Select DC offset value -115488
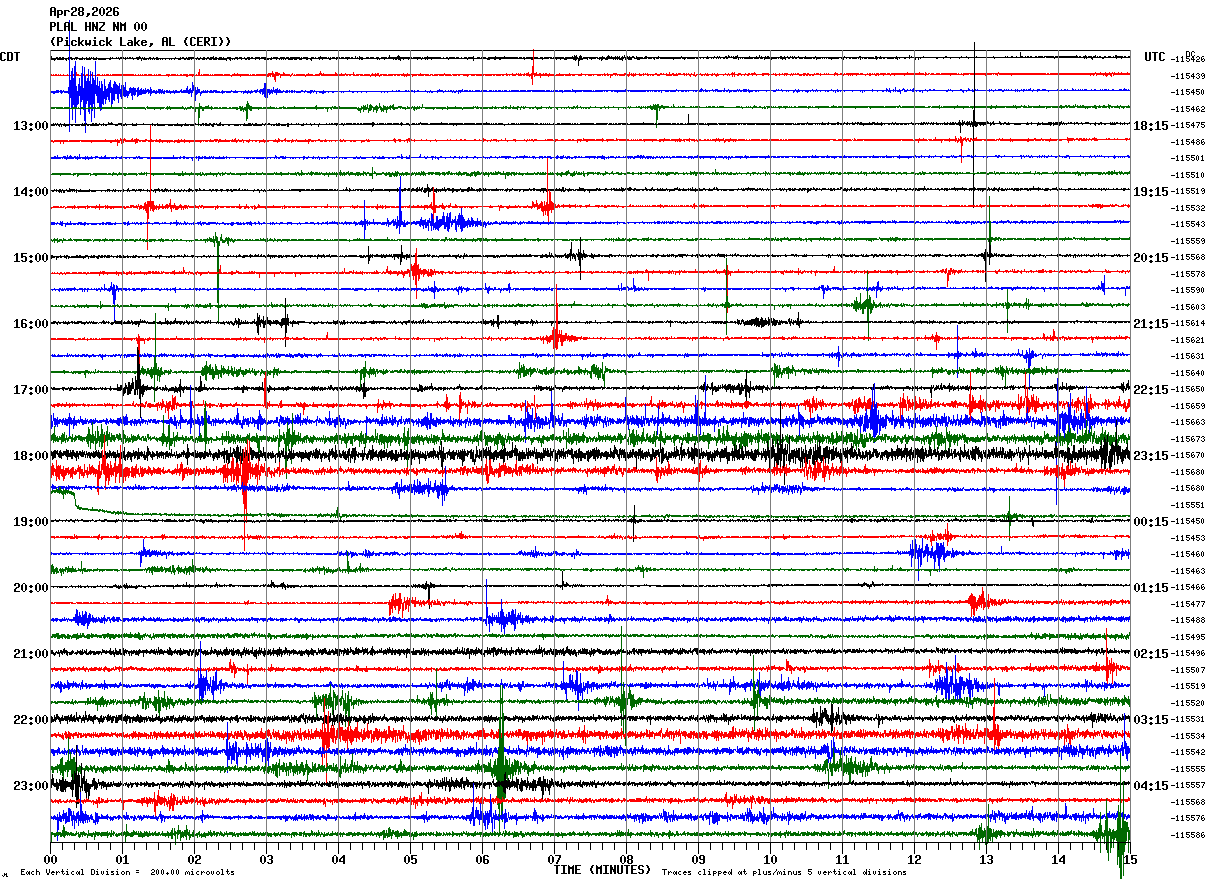Image resolution: width=1210 pixels, height=886 pixels. click(x=1188, y=620)
